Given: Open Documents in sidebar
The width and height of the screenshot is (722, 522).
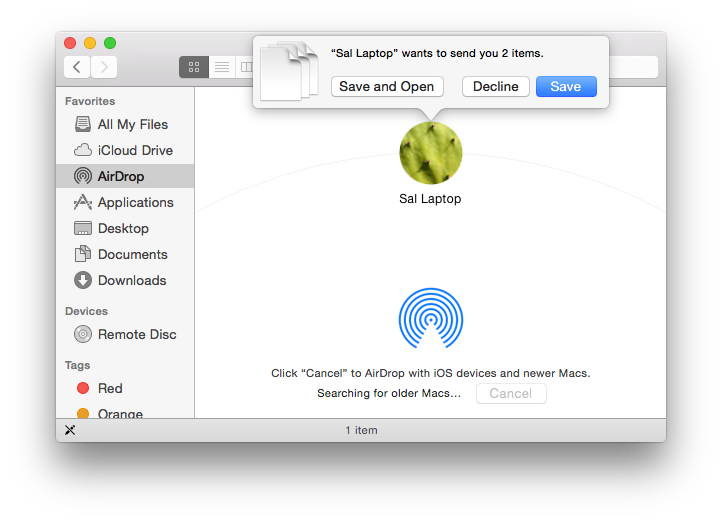Looking at the screenshot, I should click(125, 255).
